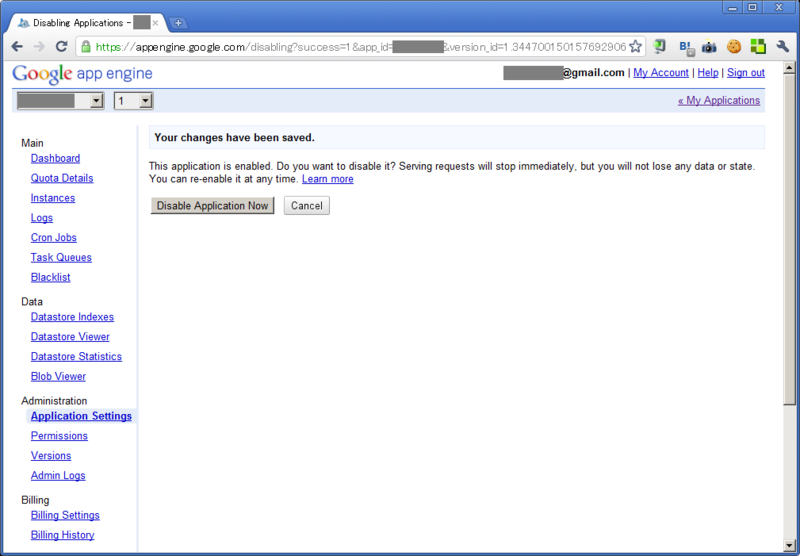The width and height of the screenshot is (800, 556).
Task: Click the green squares extension icon
Action: coord(758,46)
